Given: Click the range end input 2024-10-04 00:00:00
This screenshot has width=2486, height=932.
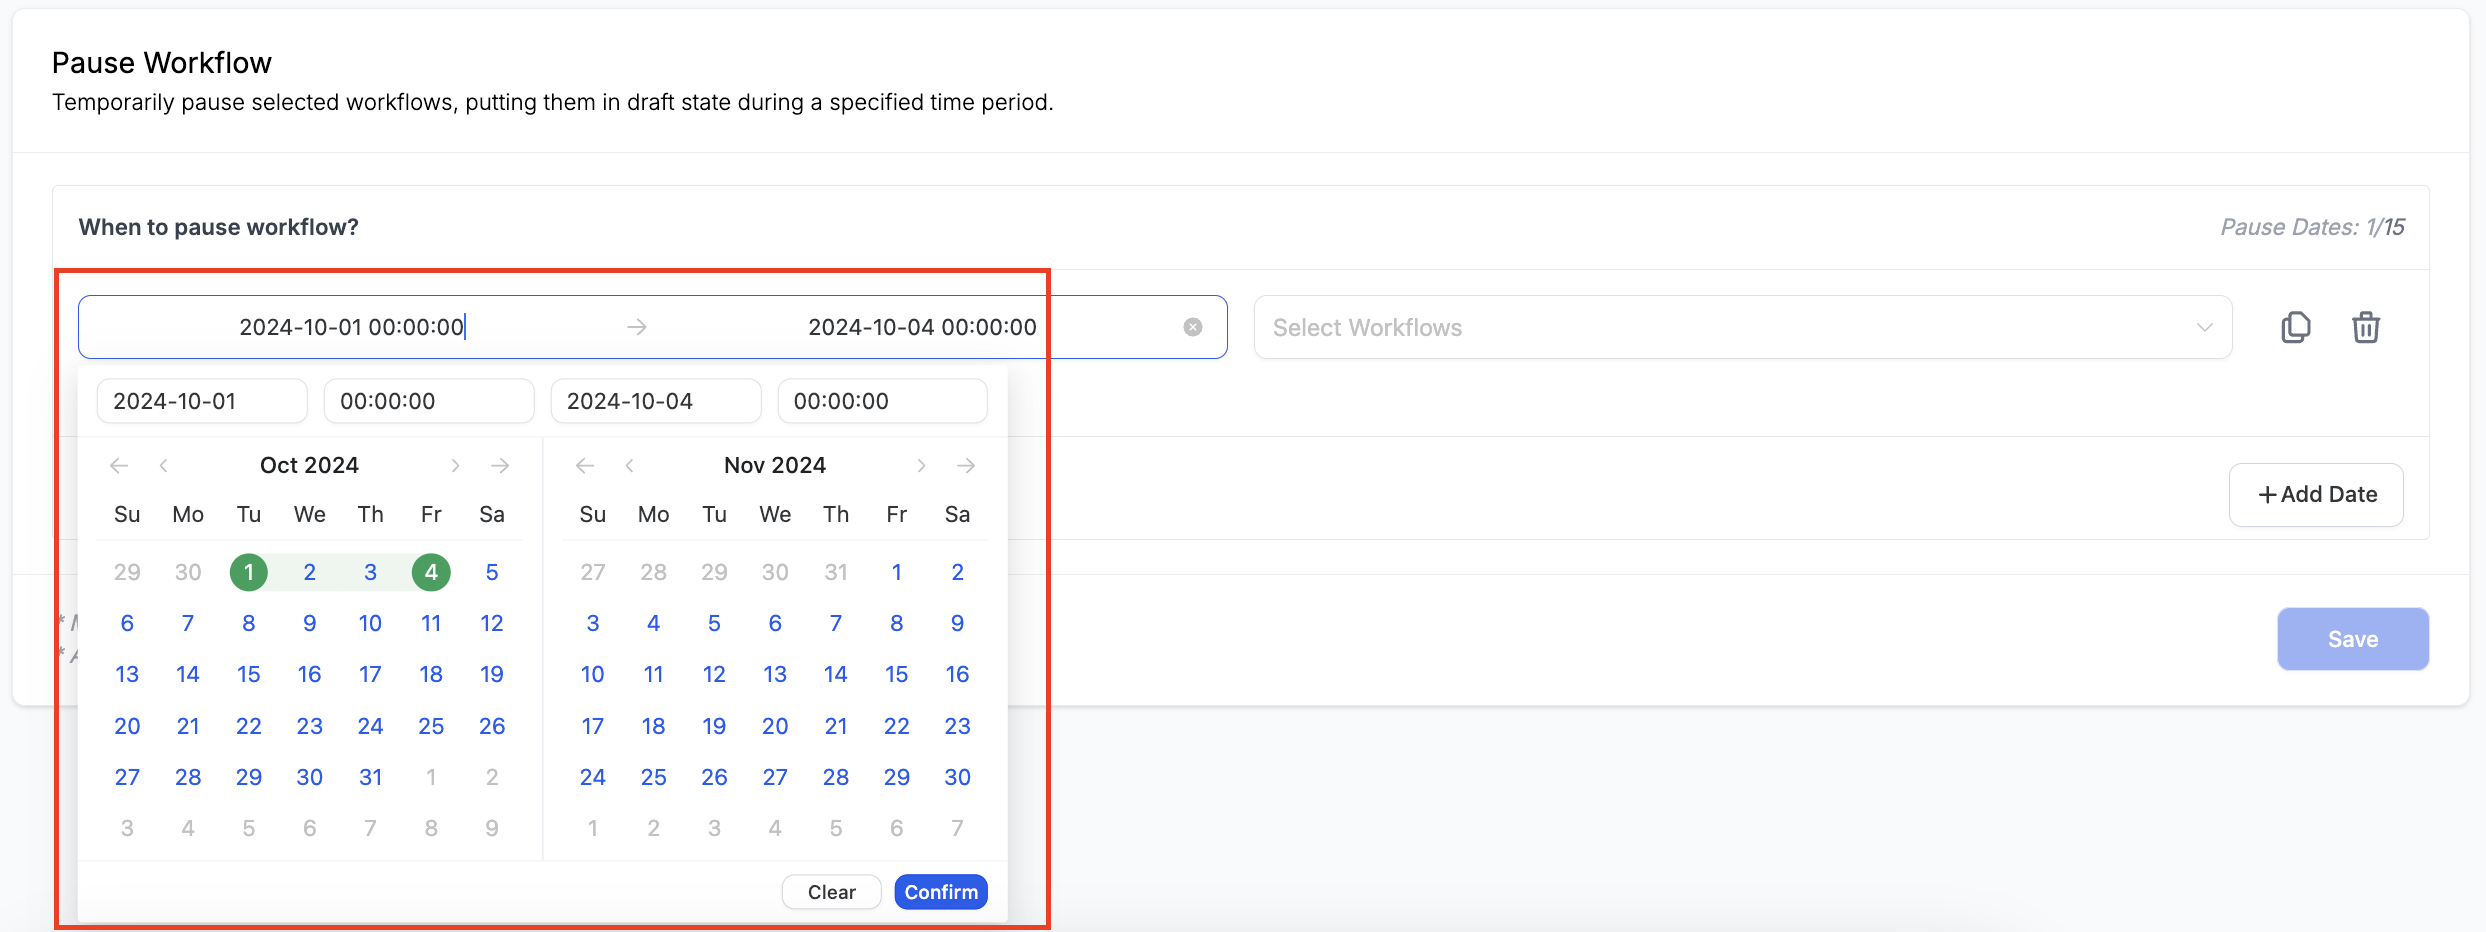Looking at the screenshot, I should pyautogui.click(x=922, y=327).
